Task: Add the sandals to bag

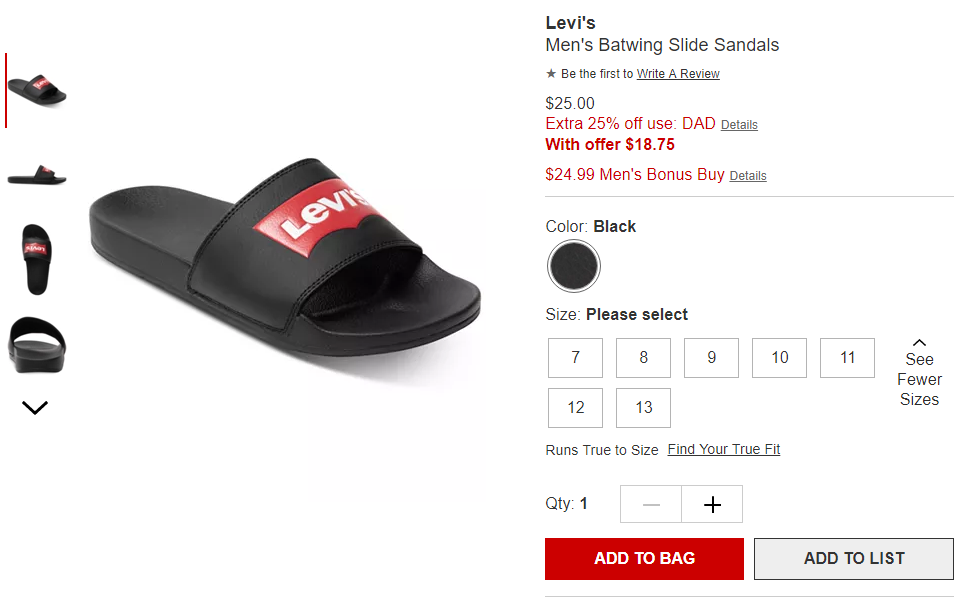Action: click(644, 558)
